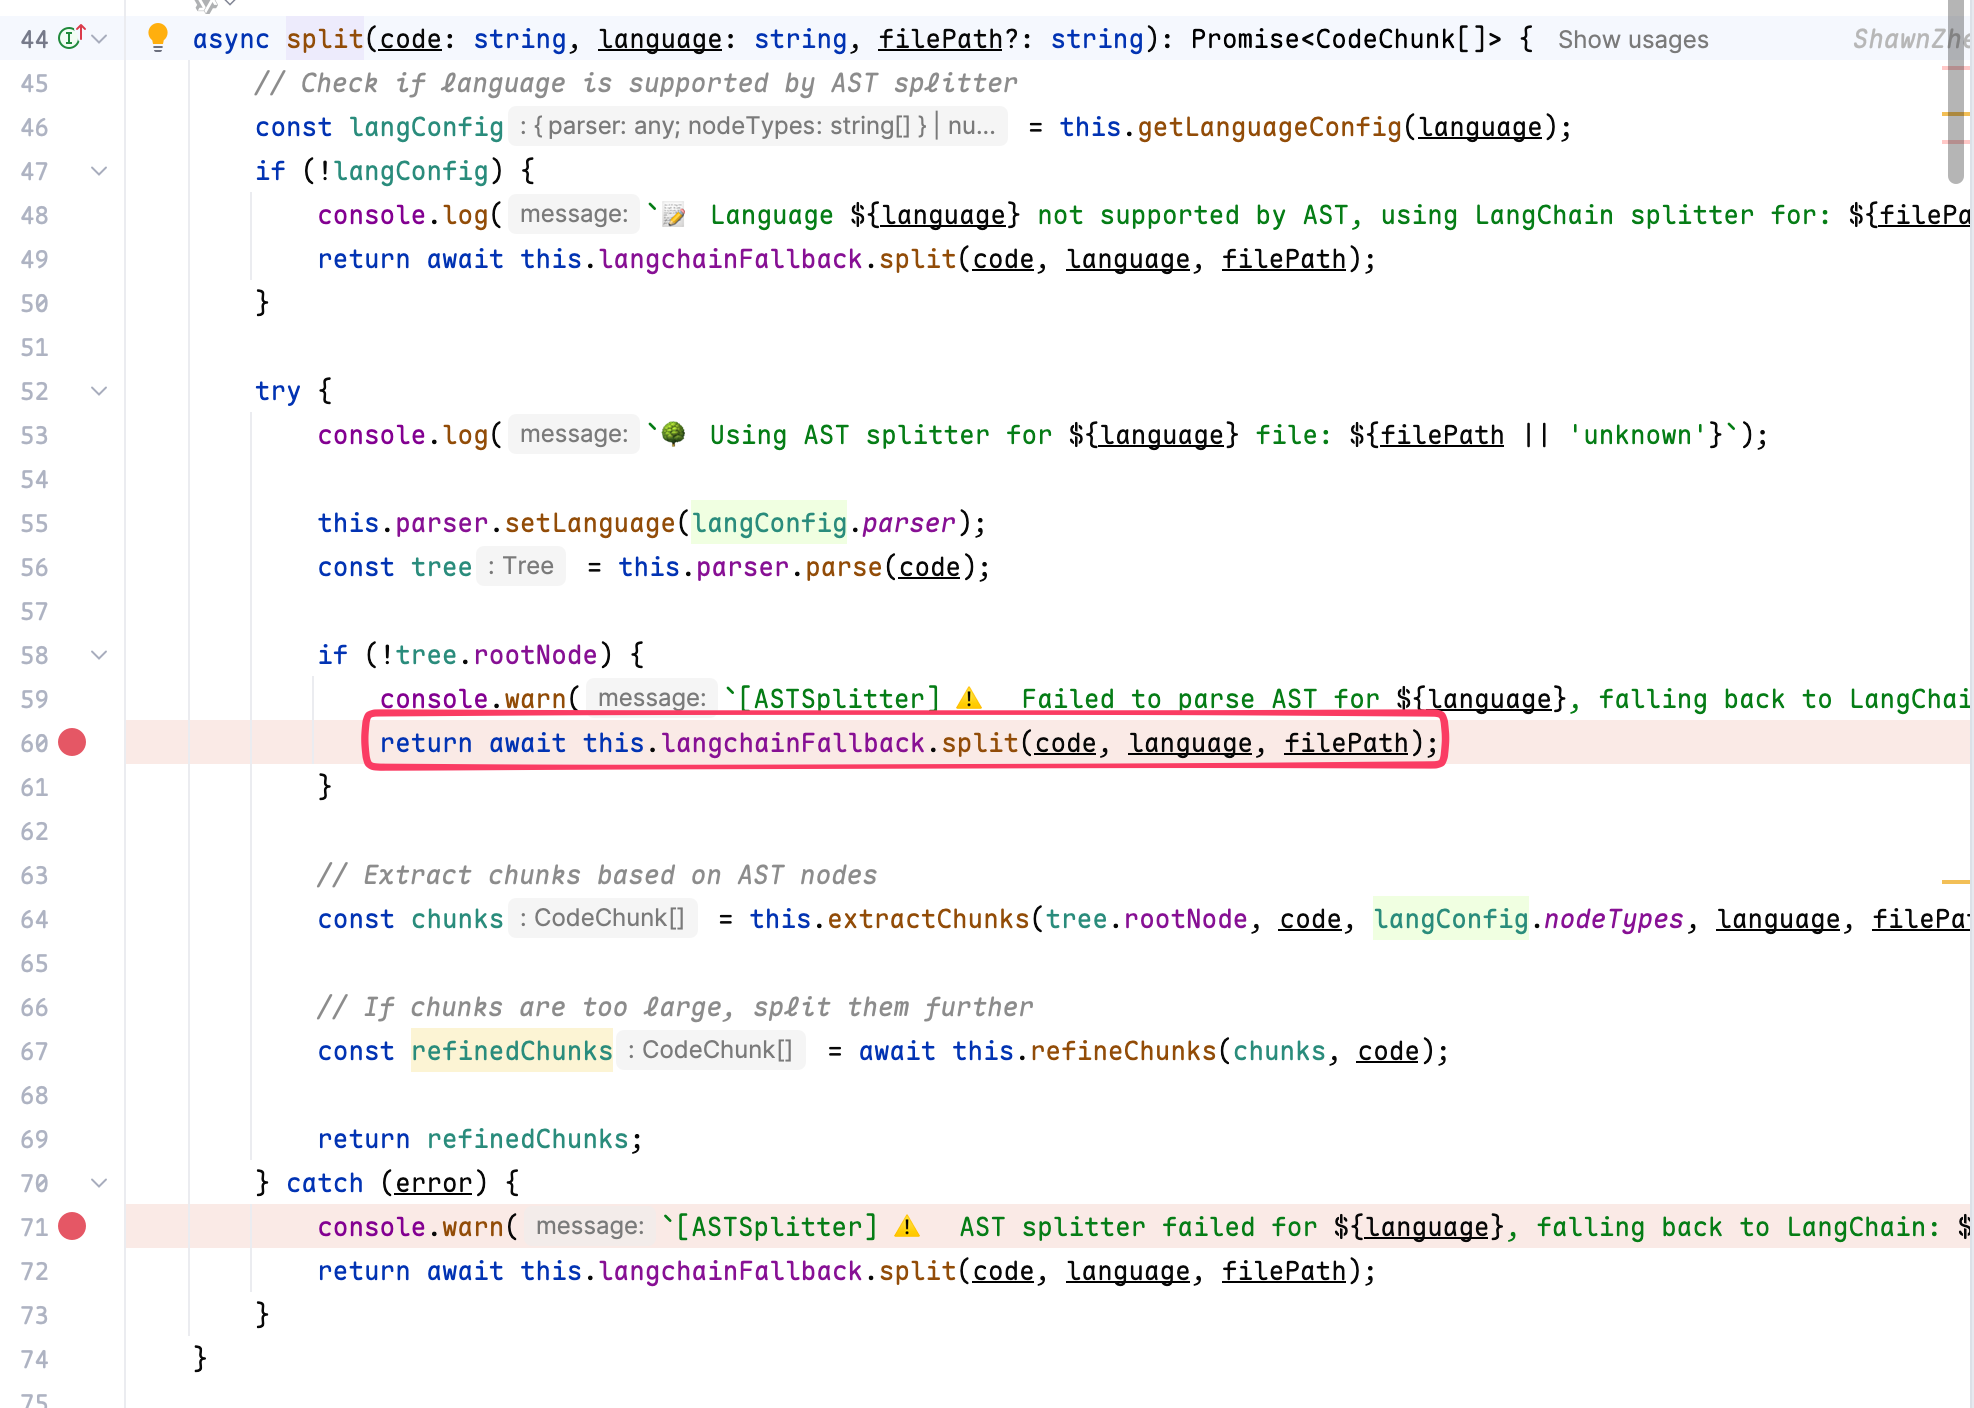Viewport: 1974px width, 1408px height.
Task: Click the yellow lightbulb quick-fix icon
Action: click(x=158, y=37)
